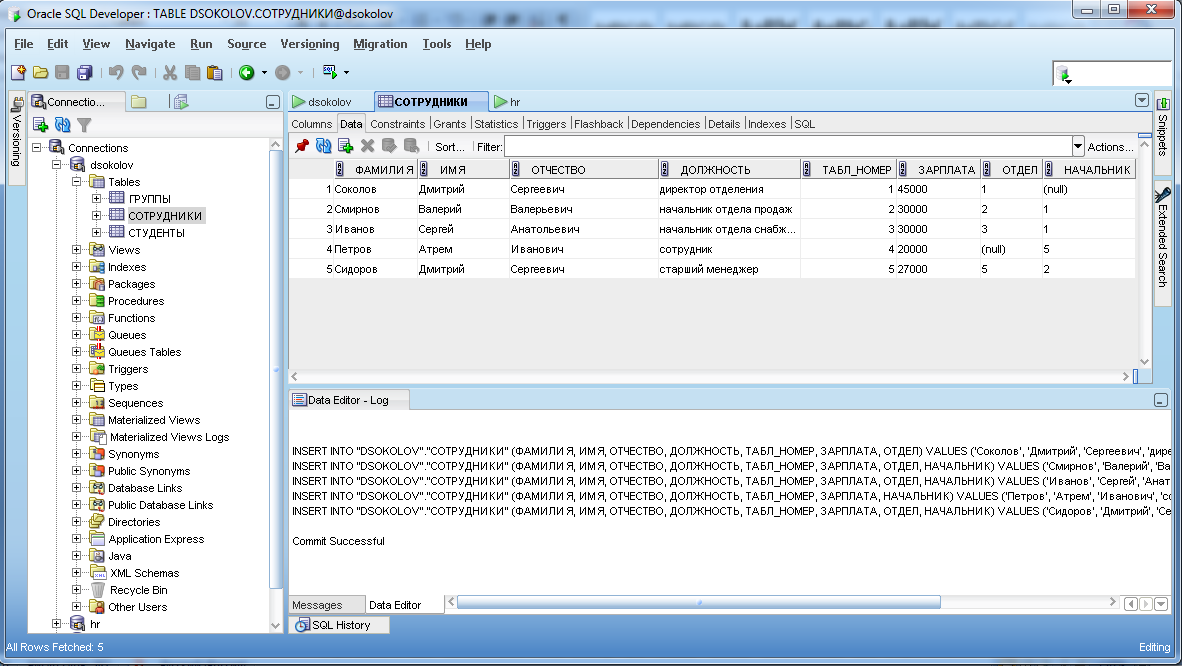
Task: Click the ЗАРПЛАТА column header
Action: click(x=939, y=170)
